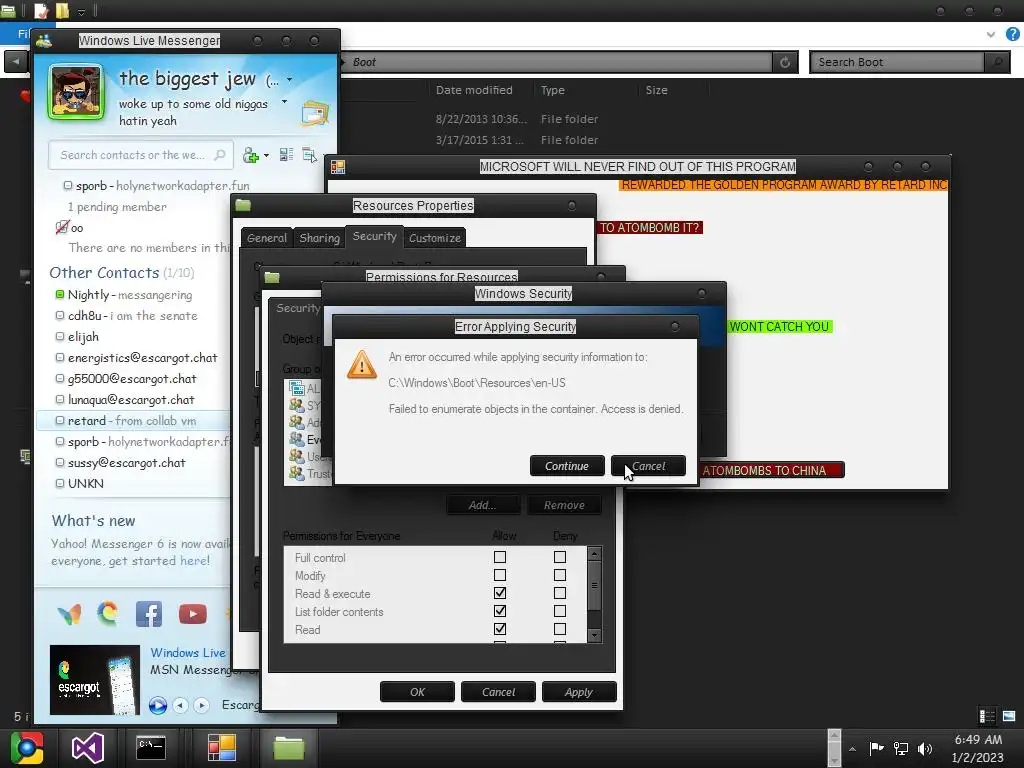
Task: Uncheck Allow for Read & execute
Action: point(500,593)
